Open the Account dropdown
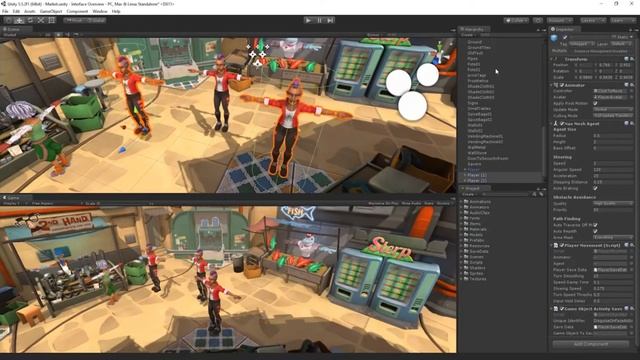This screenshot has width=640, height=360. 560,20
